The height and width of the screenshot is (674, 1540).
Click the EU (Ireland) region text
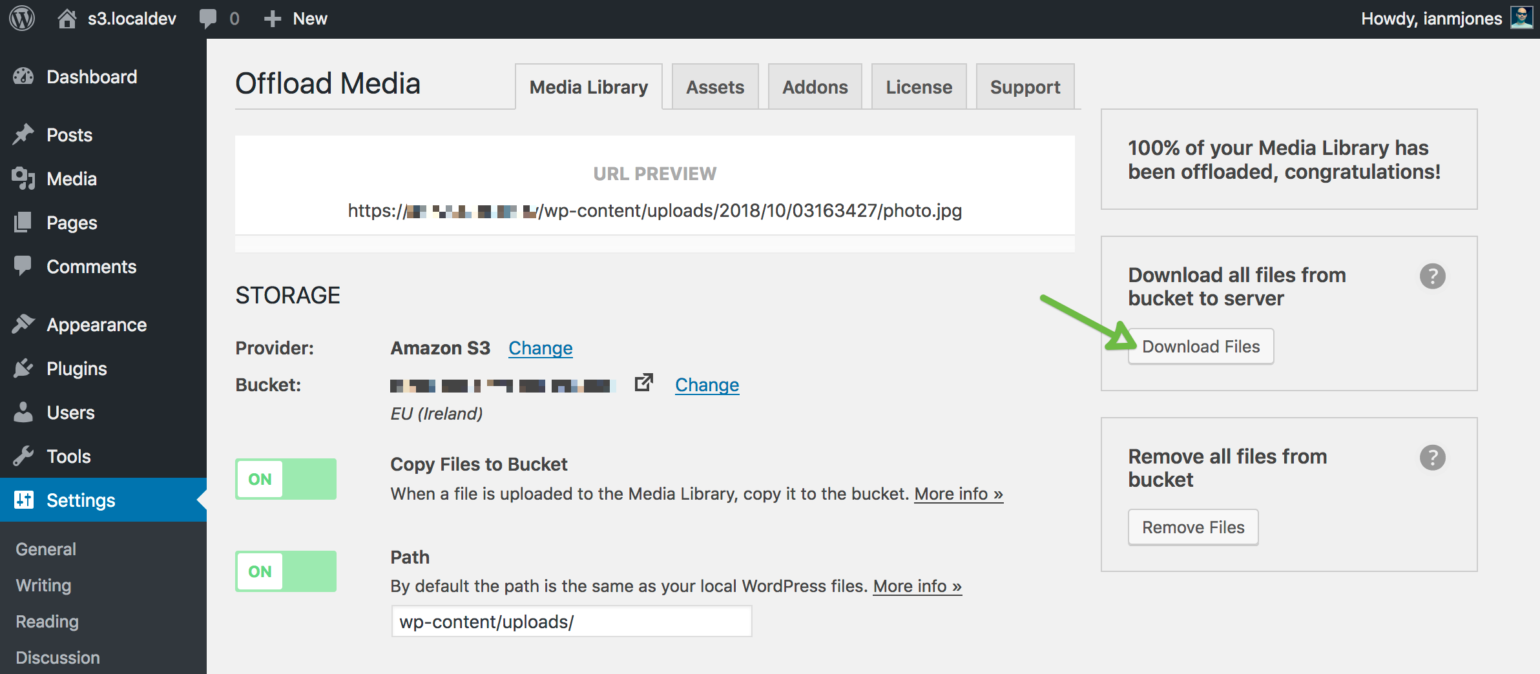coord(437,413)
